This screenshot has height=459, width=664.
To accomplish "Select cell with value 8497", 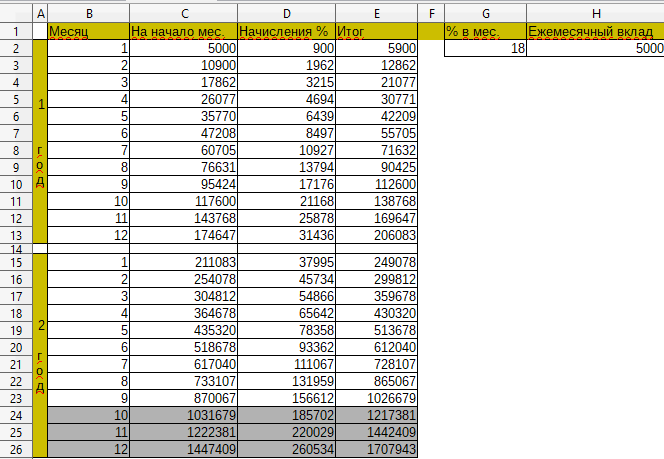I will (287, 133).
